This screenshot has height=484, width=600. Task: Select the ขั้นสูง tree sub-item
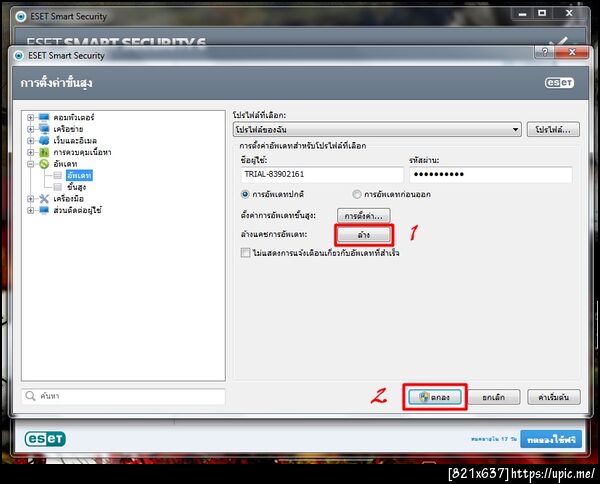pyautogui.click(x=77, y=187)
